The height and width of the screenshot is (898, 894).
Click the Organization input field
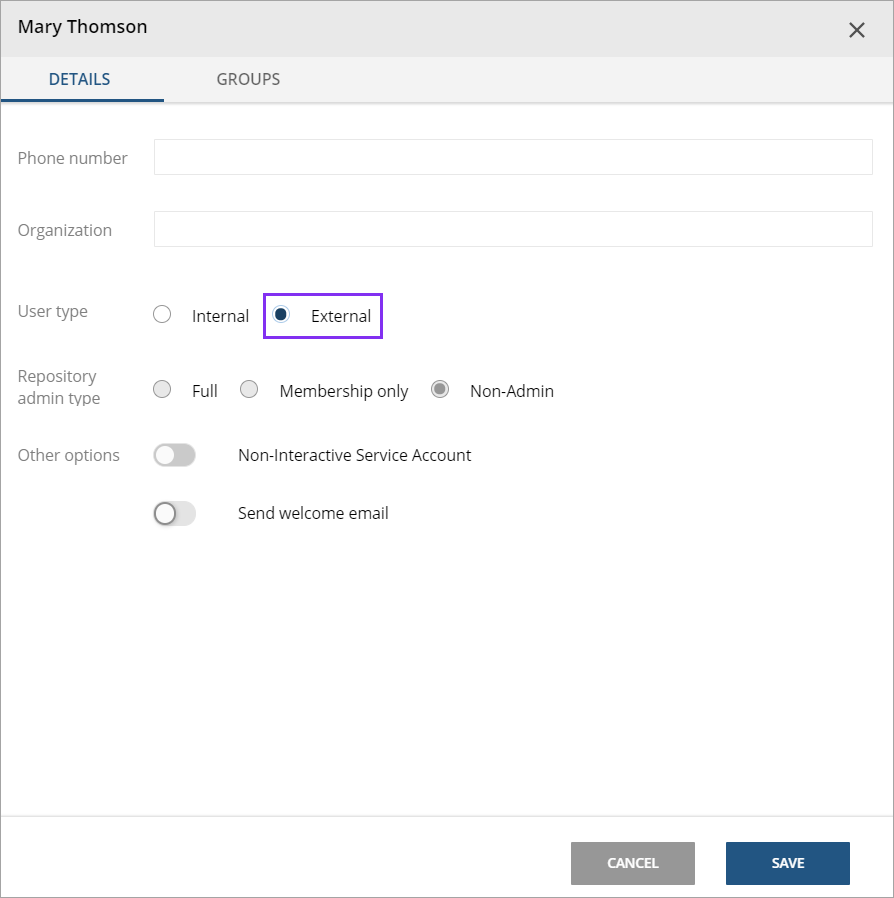[x=513, y=229]
